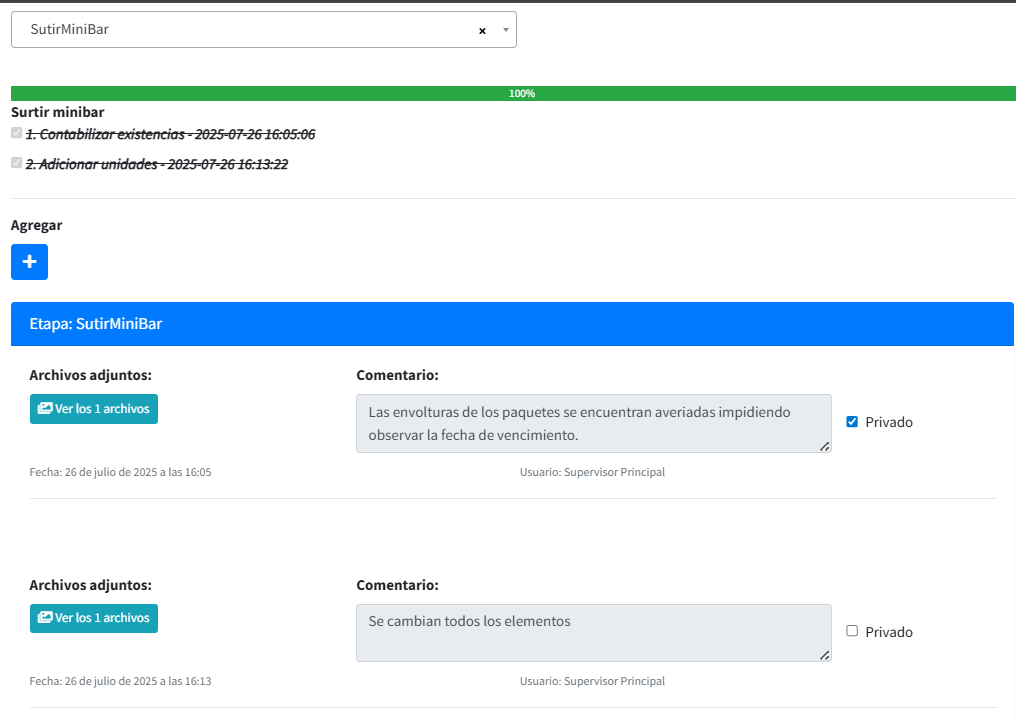The height and width of the screenshot is (727, 1016).
Task: Click the gallery icon in the first attachments button
Action: click(x=45, y=408)
